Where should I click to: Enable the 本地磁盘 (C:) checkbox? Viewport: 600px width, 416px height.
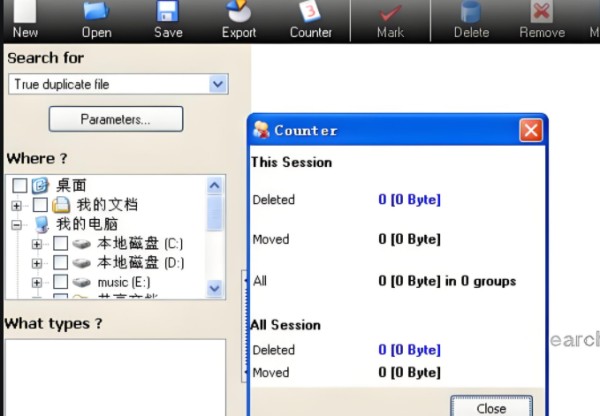click(x=60, y=243)
